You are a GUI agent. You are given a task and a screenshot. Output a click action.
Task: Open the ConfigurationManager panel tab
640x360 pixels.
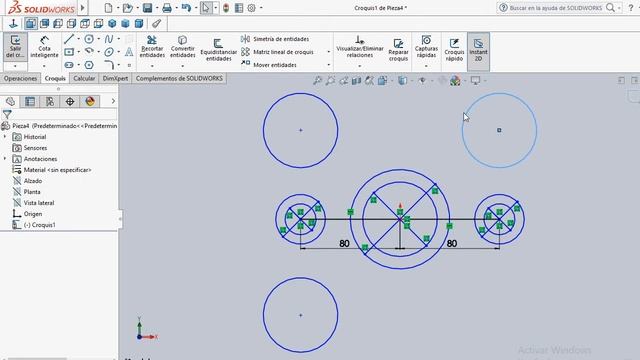[x=50, y=101]
